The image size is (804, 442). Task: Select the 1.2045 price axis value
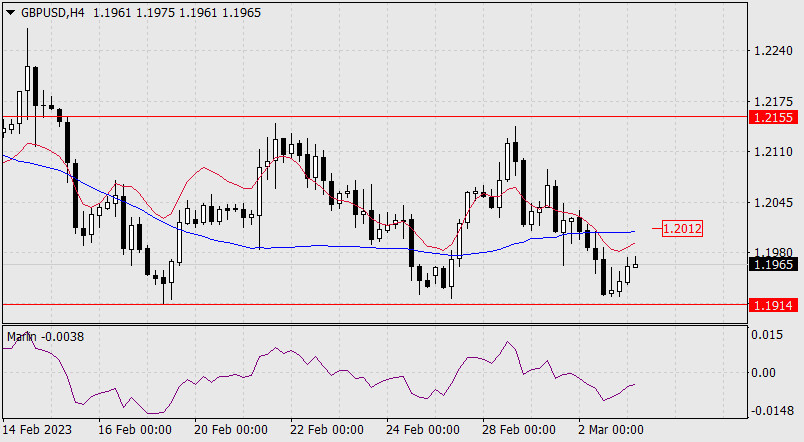773,203
